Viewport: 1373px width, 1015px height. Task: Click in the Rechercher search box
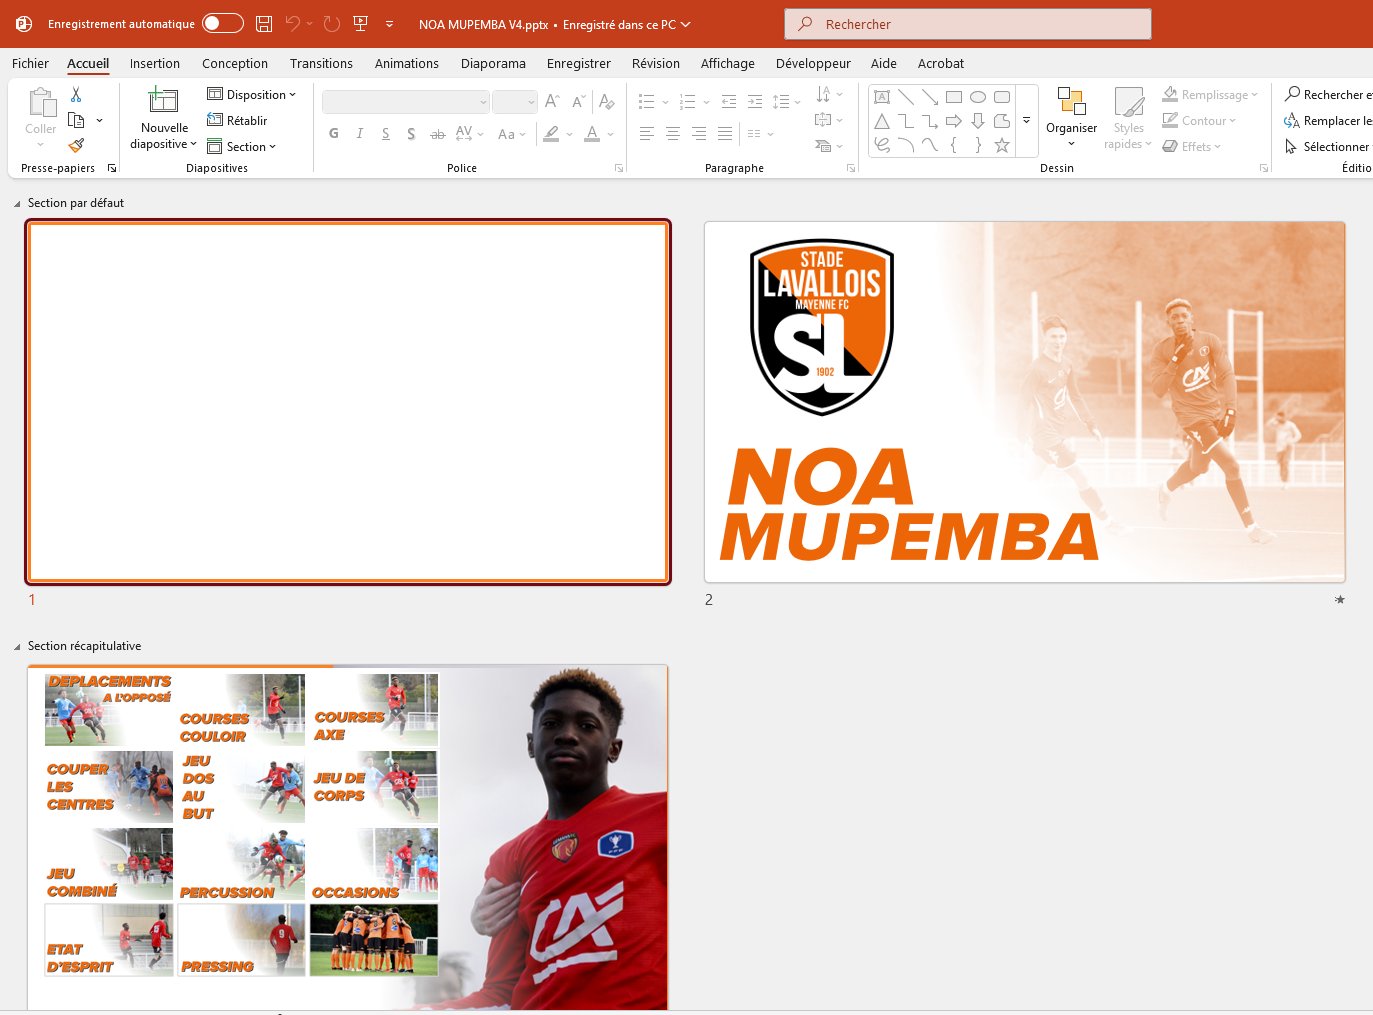(x=968, y=24)
